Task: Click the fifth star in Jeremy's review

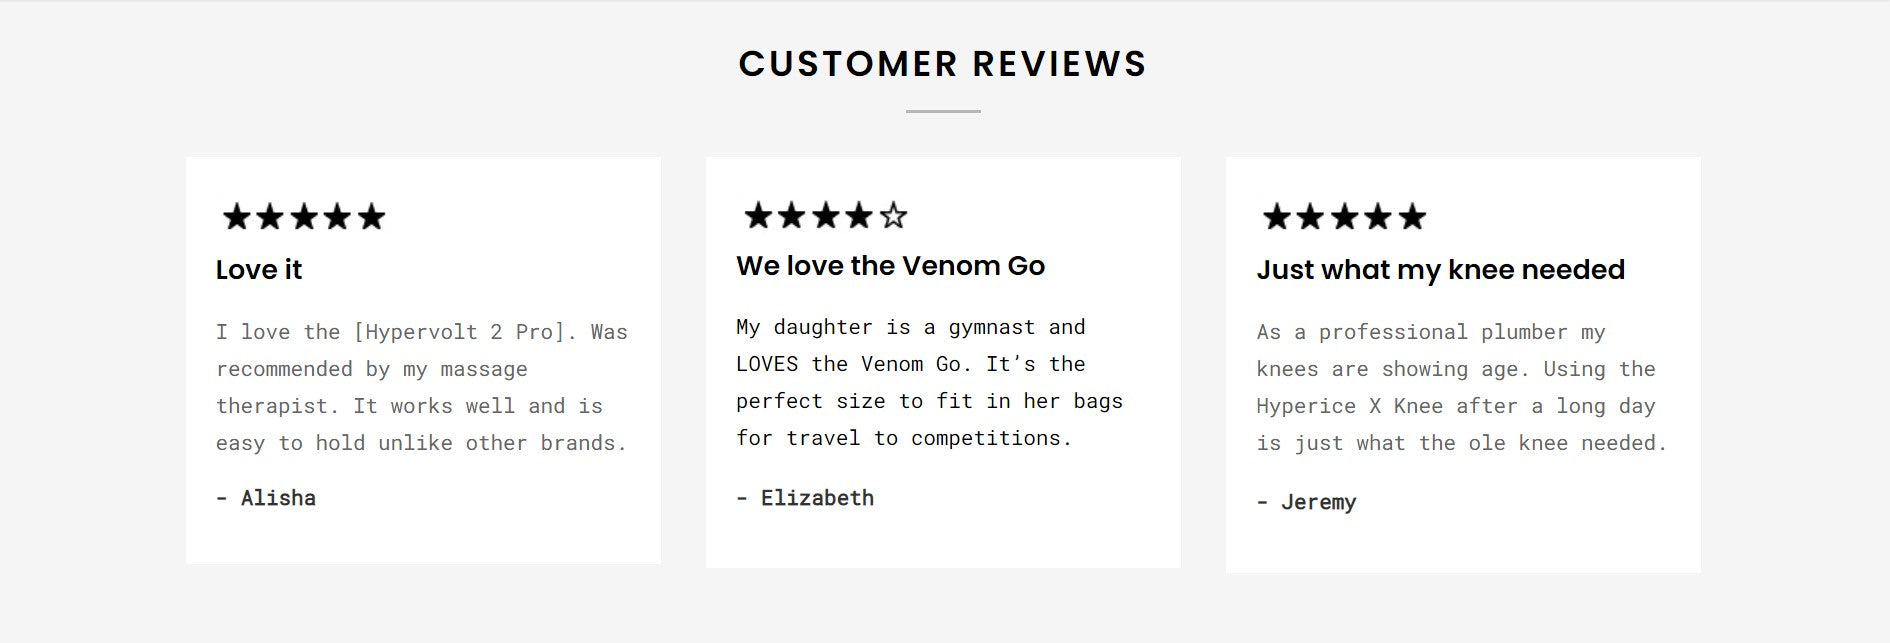Action: (x=1412, y=217)
